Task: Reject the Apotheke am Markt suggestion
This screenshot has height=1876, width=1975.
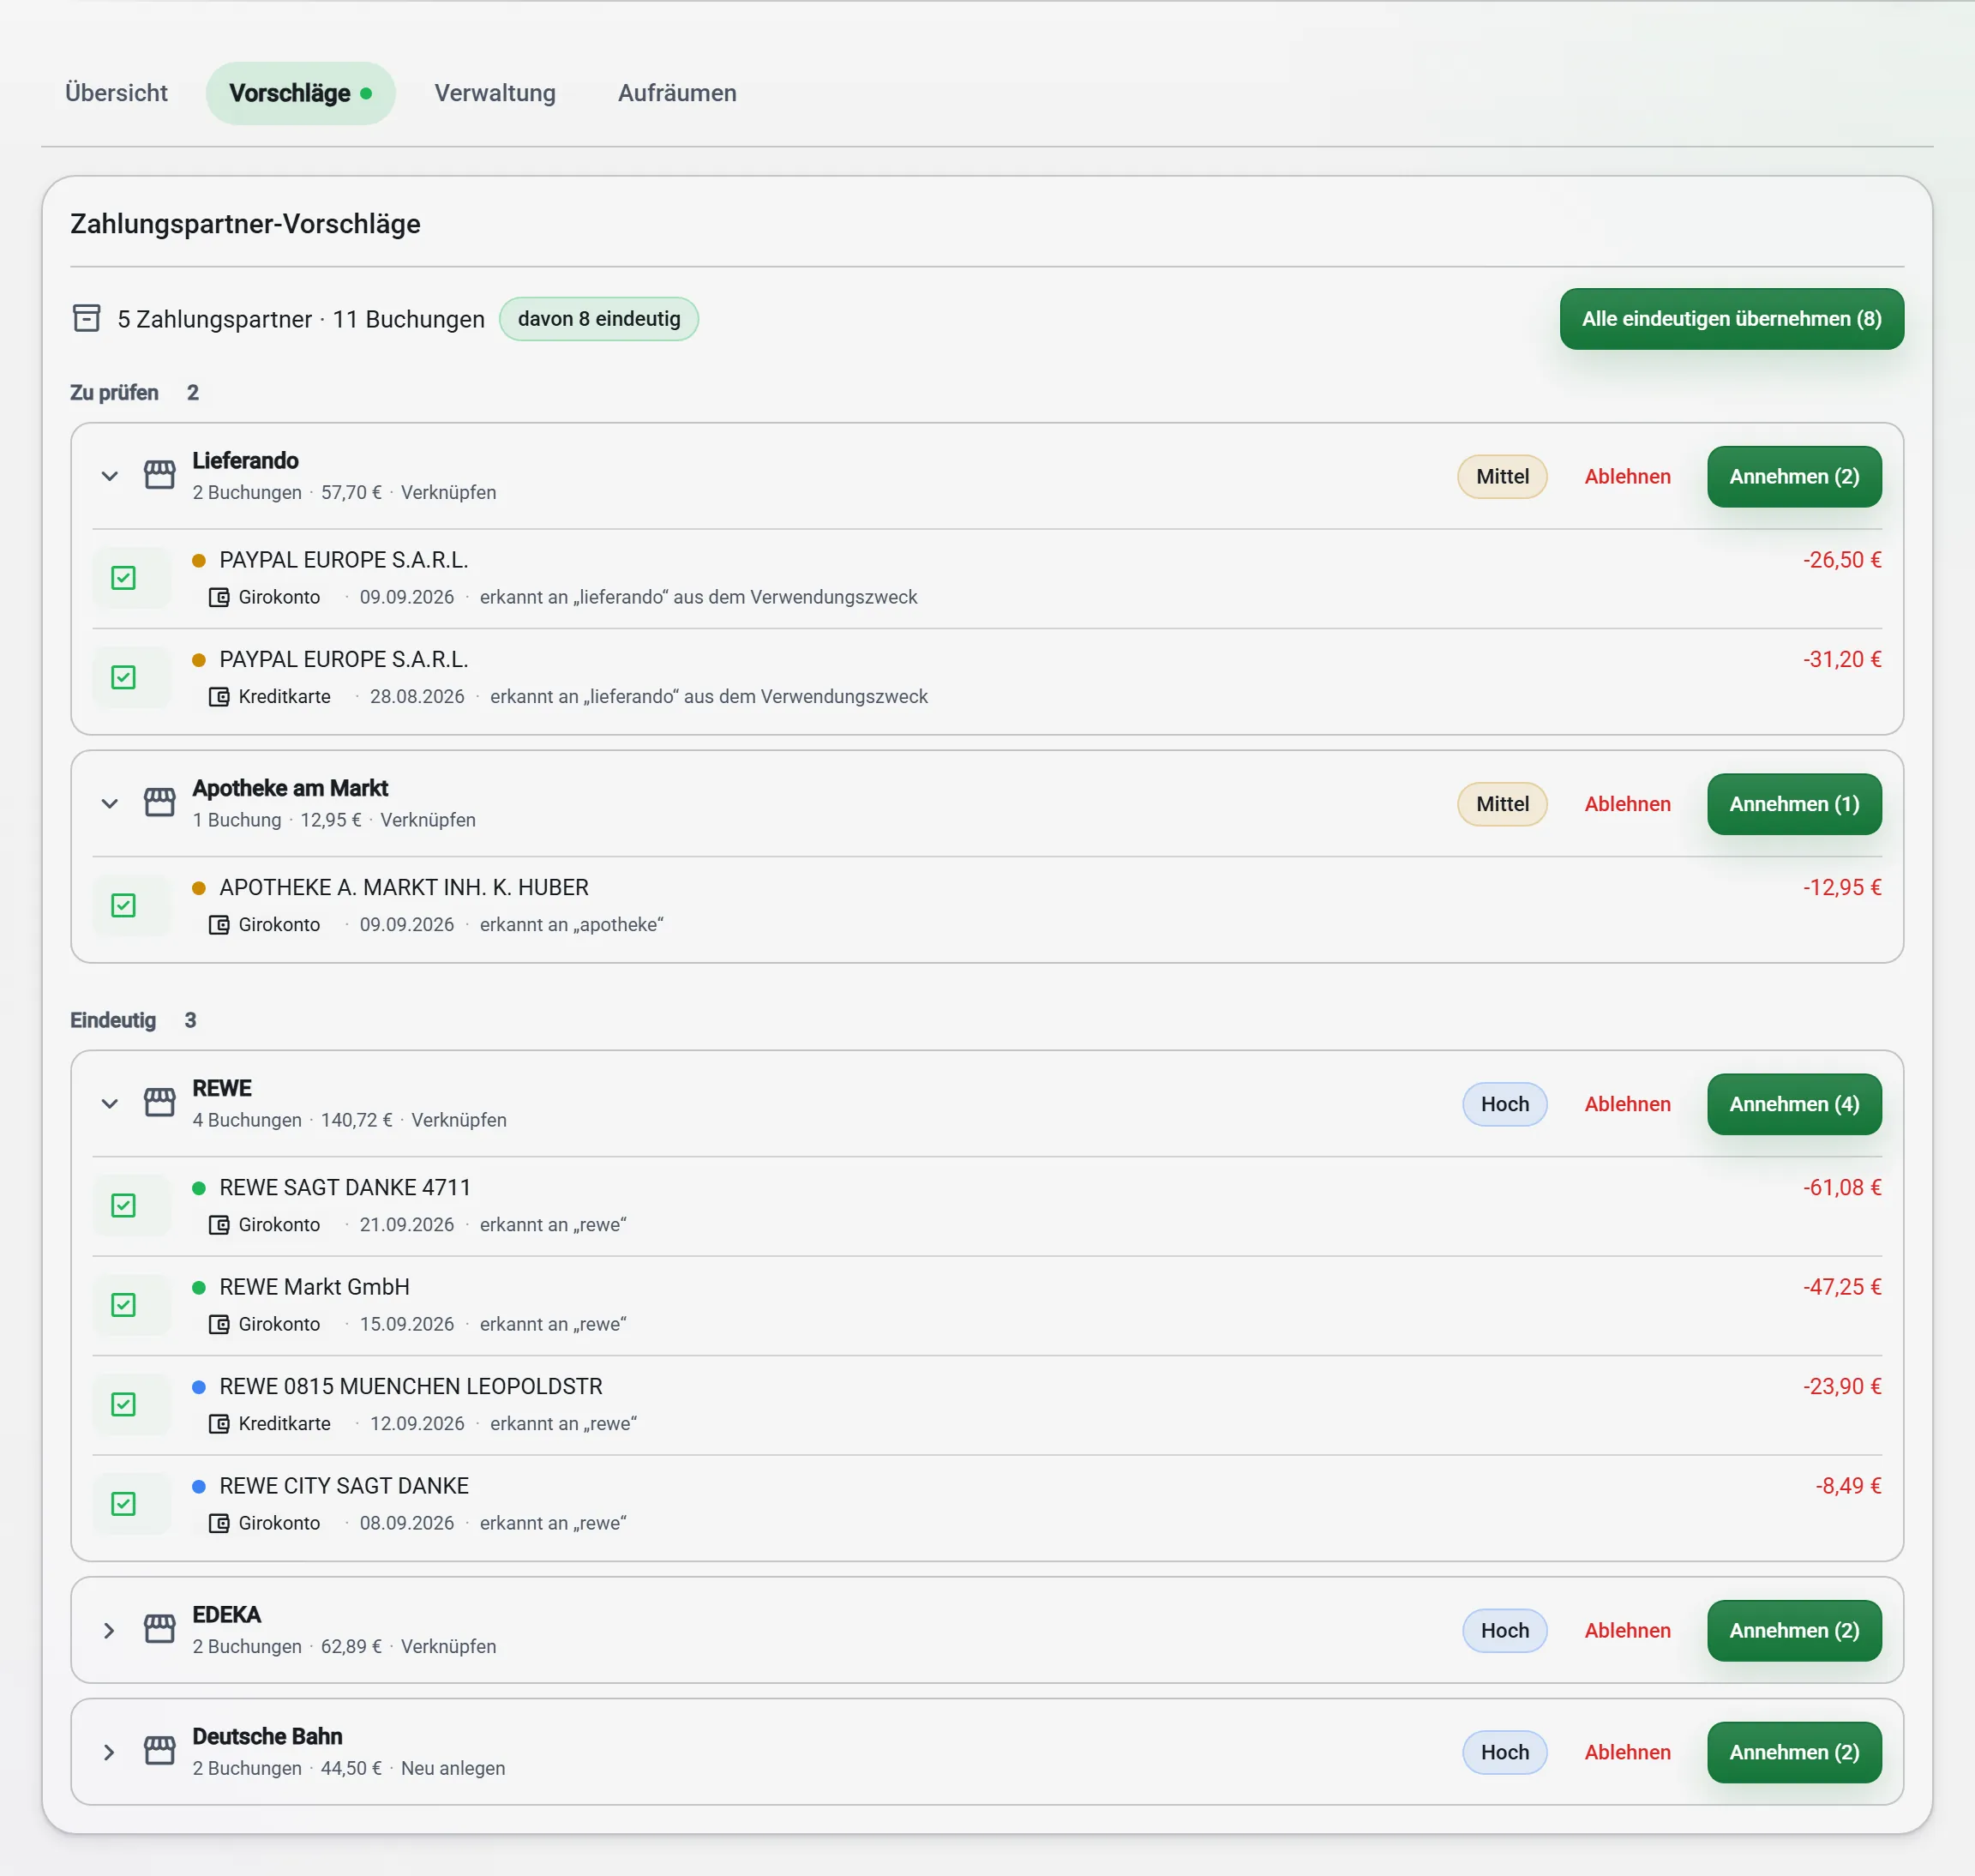Action: 1627,804
